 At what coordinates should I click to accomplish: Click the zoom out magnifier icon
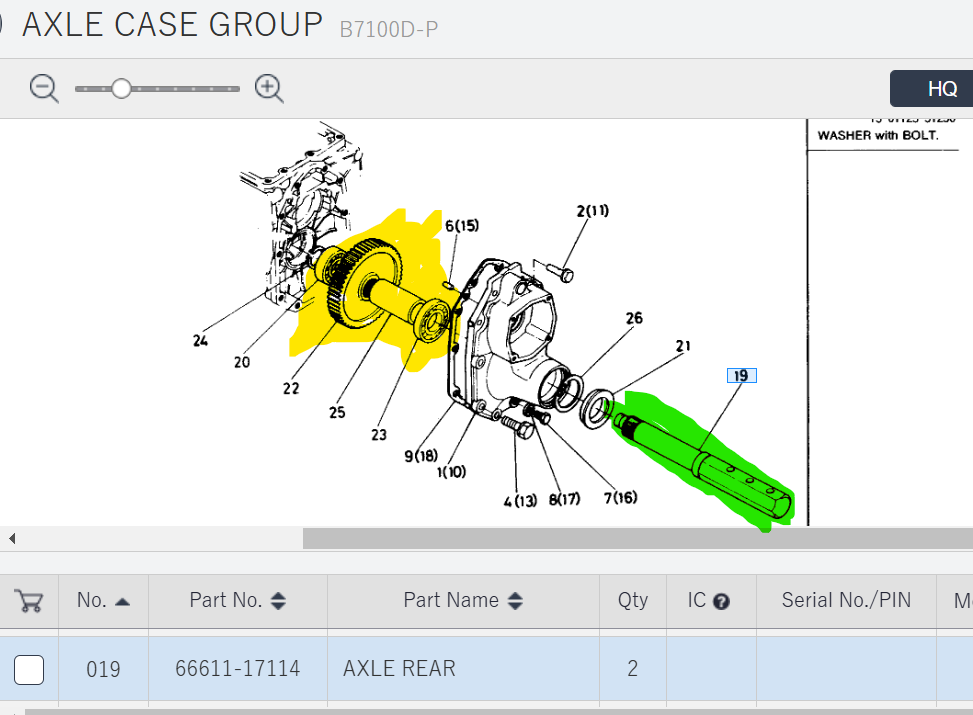[x=44, y=88]
